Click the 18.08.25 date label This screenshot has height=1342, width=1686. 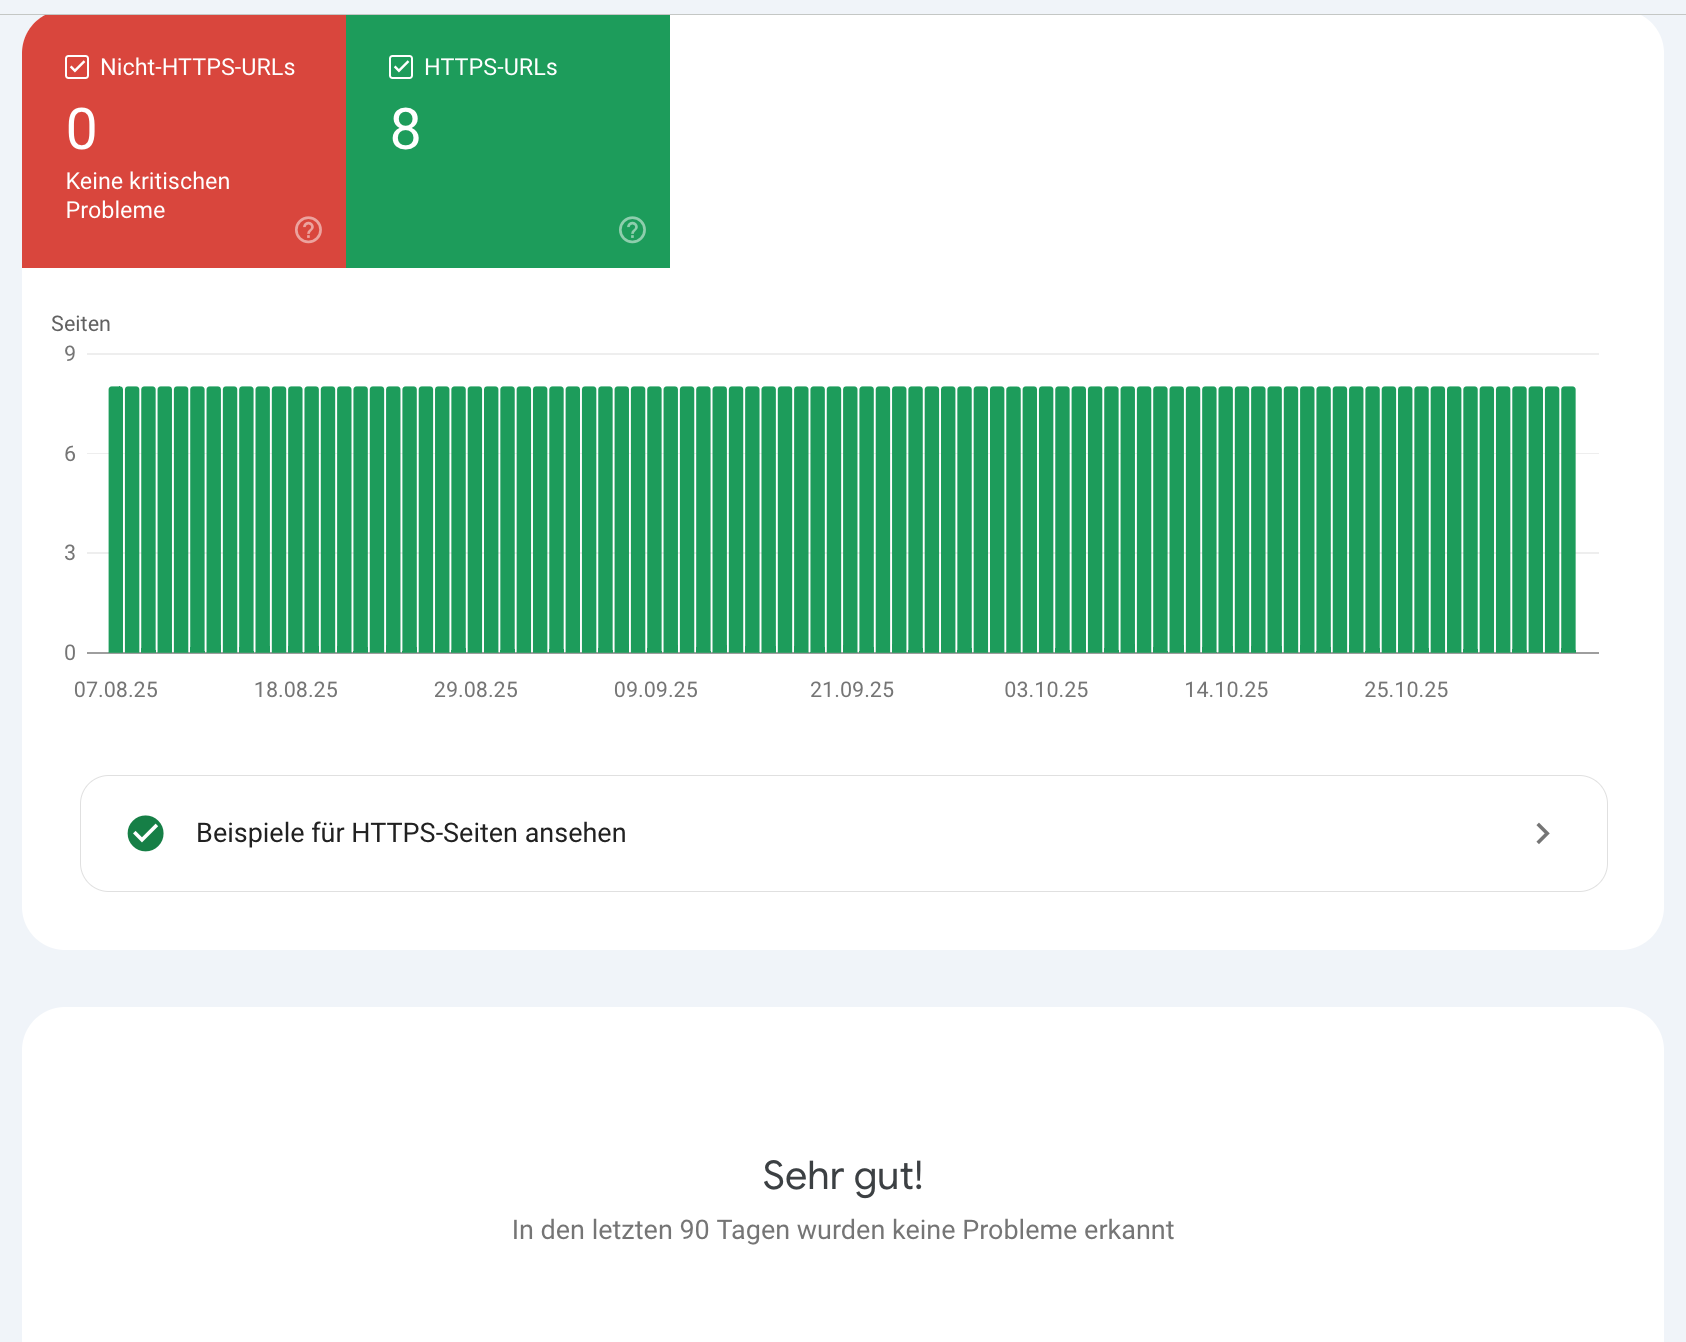click(296, 690)
